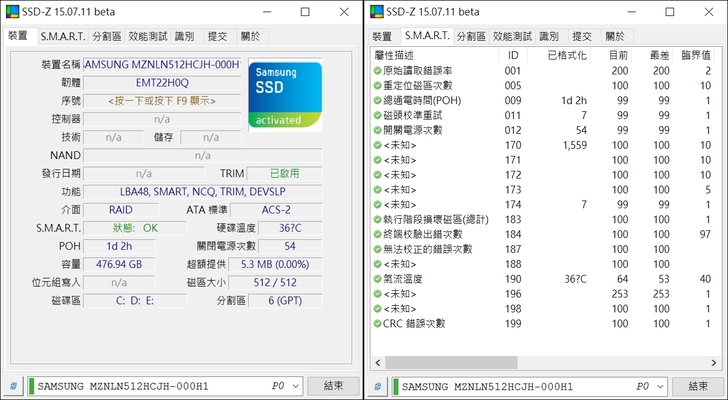
Task: Click green status icon for 總通電時間(POH)
Action: (377, 100)
